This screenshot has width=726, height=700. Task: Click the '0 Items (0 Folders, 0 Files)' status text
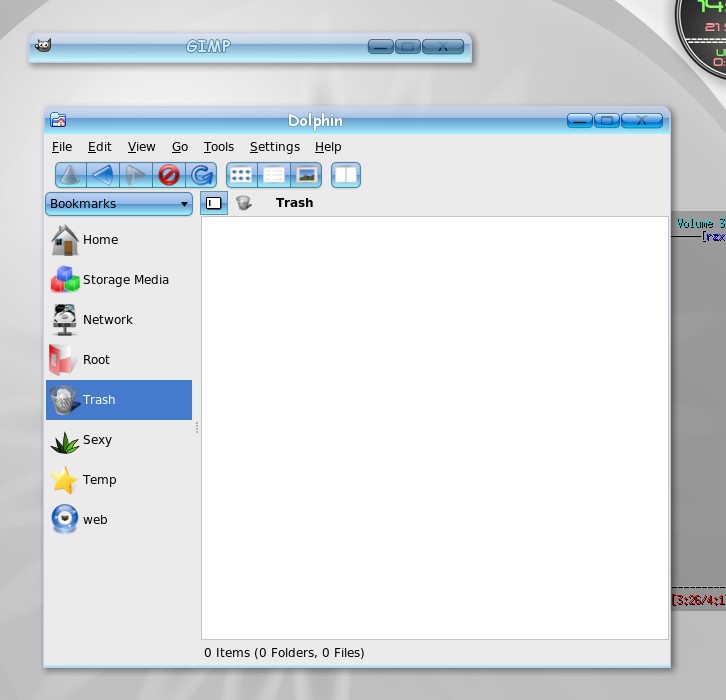pyautogui.click(x=284, y=653)
